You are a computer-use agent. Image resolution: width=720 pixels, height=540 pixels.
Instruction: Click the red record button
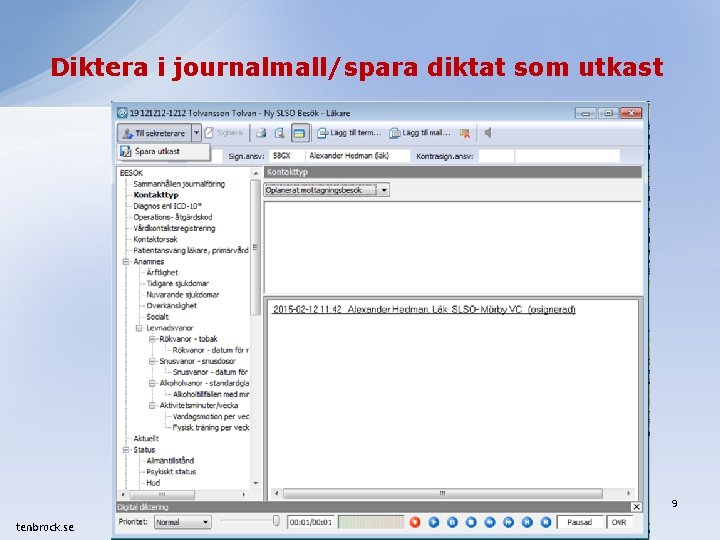point(415,522)
